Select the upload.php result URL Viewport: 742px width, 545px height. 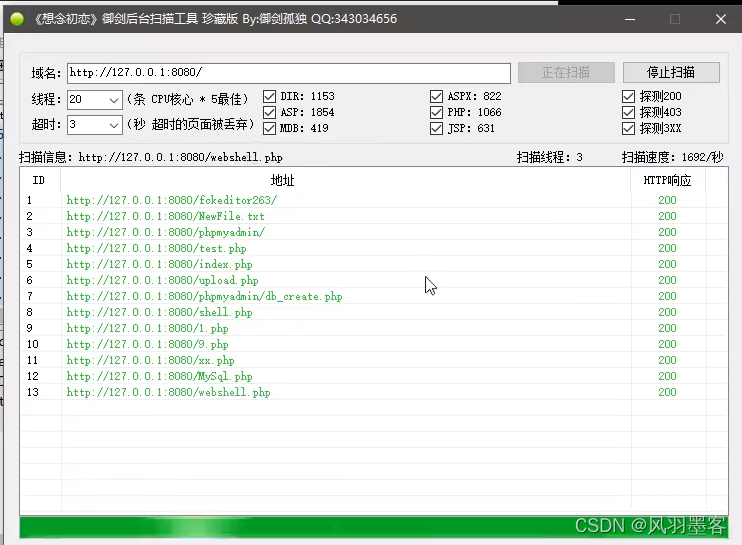(162, 281)
